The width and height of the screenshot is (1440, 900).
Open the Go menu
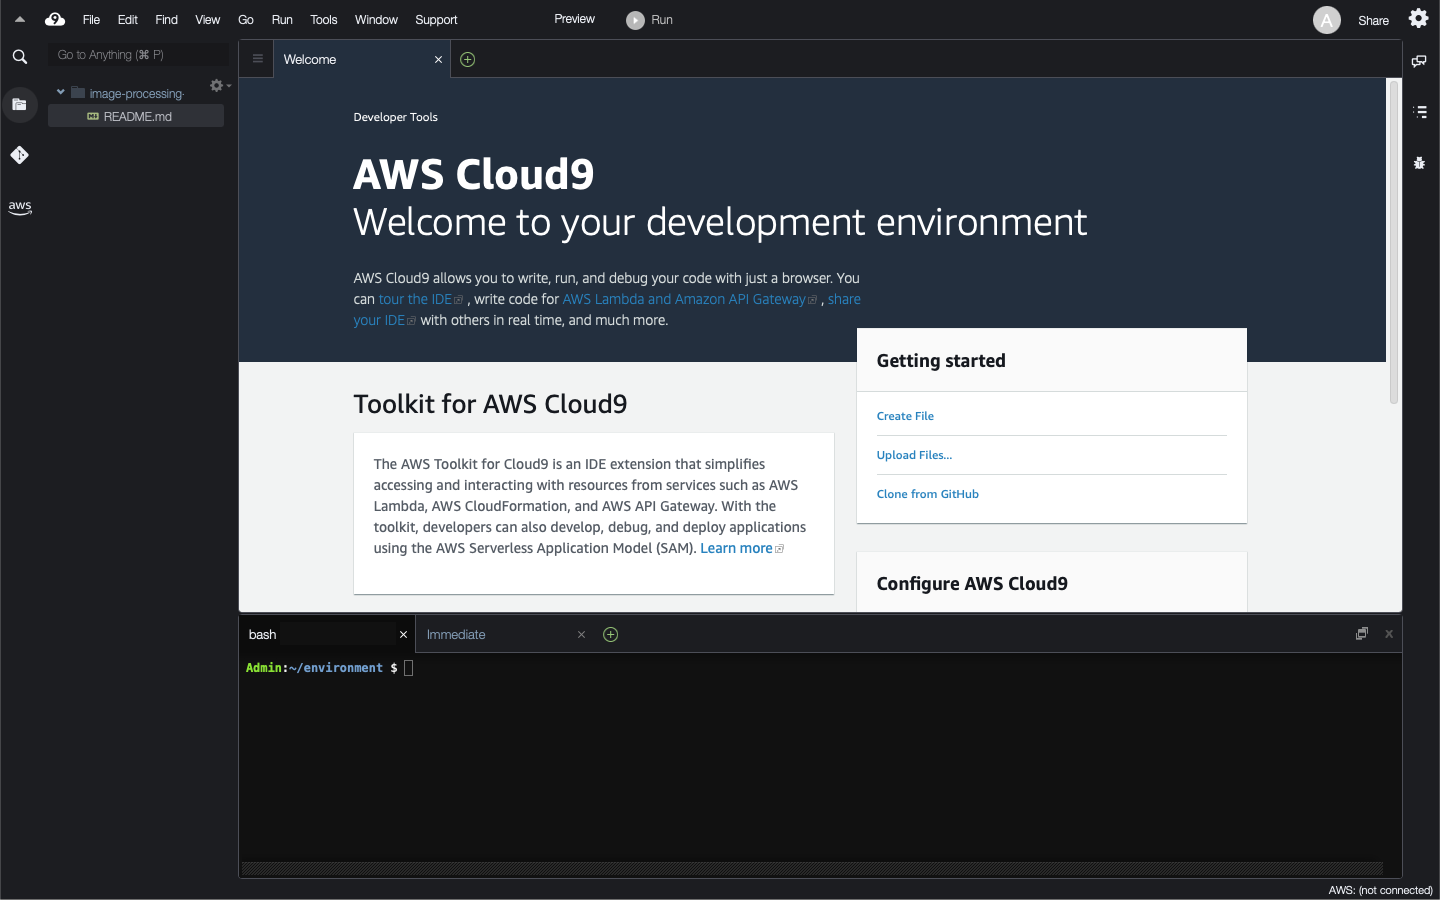coord(246,20)
